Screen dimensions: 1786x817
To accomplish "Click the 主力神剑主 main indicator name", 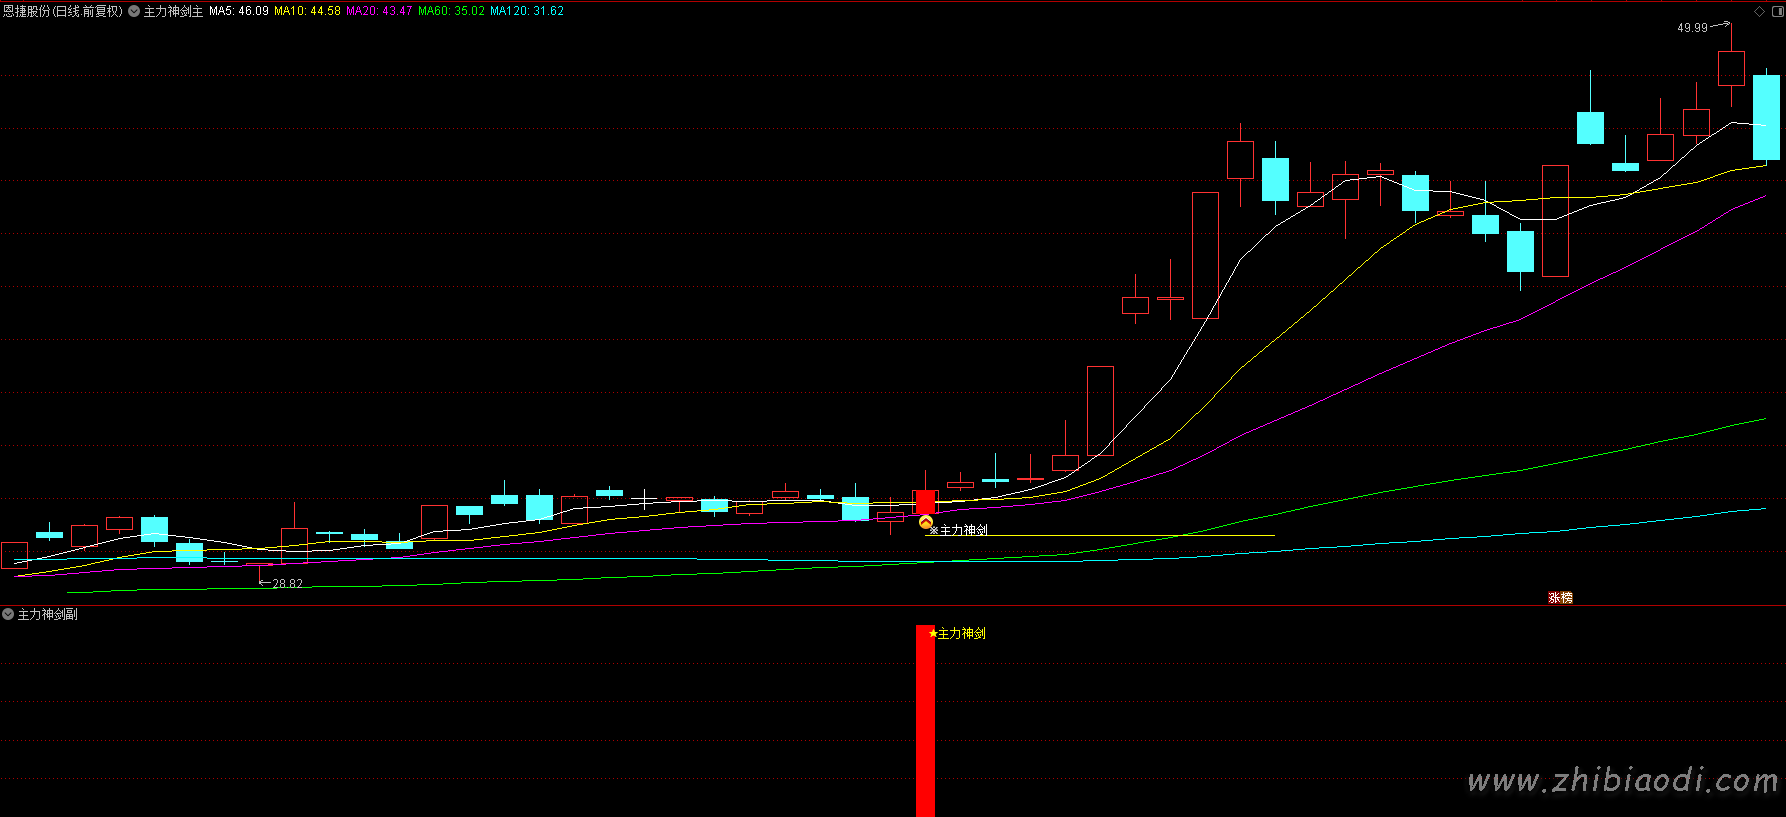I will (173, 11).
